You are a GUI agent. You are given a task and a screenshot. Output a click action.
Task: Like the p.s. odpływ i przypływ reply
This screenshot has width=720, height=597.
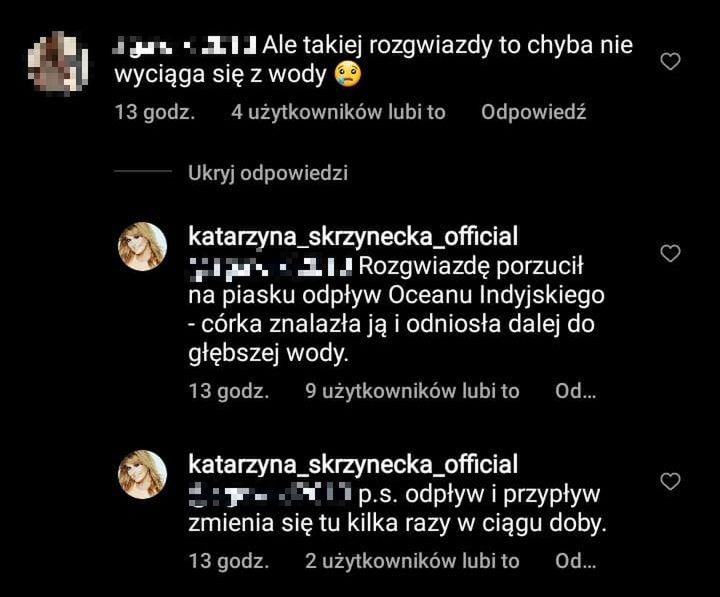(670, 481)
